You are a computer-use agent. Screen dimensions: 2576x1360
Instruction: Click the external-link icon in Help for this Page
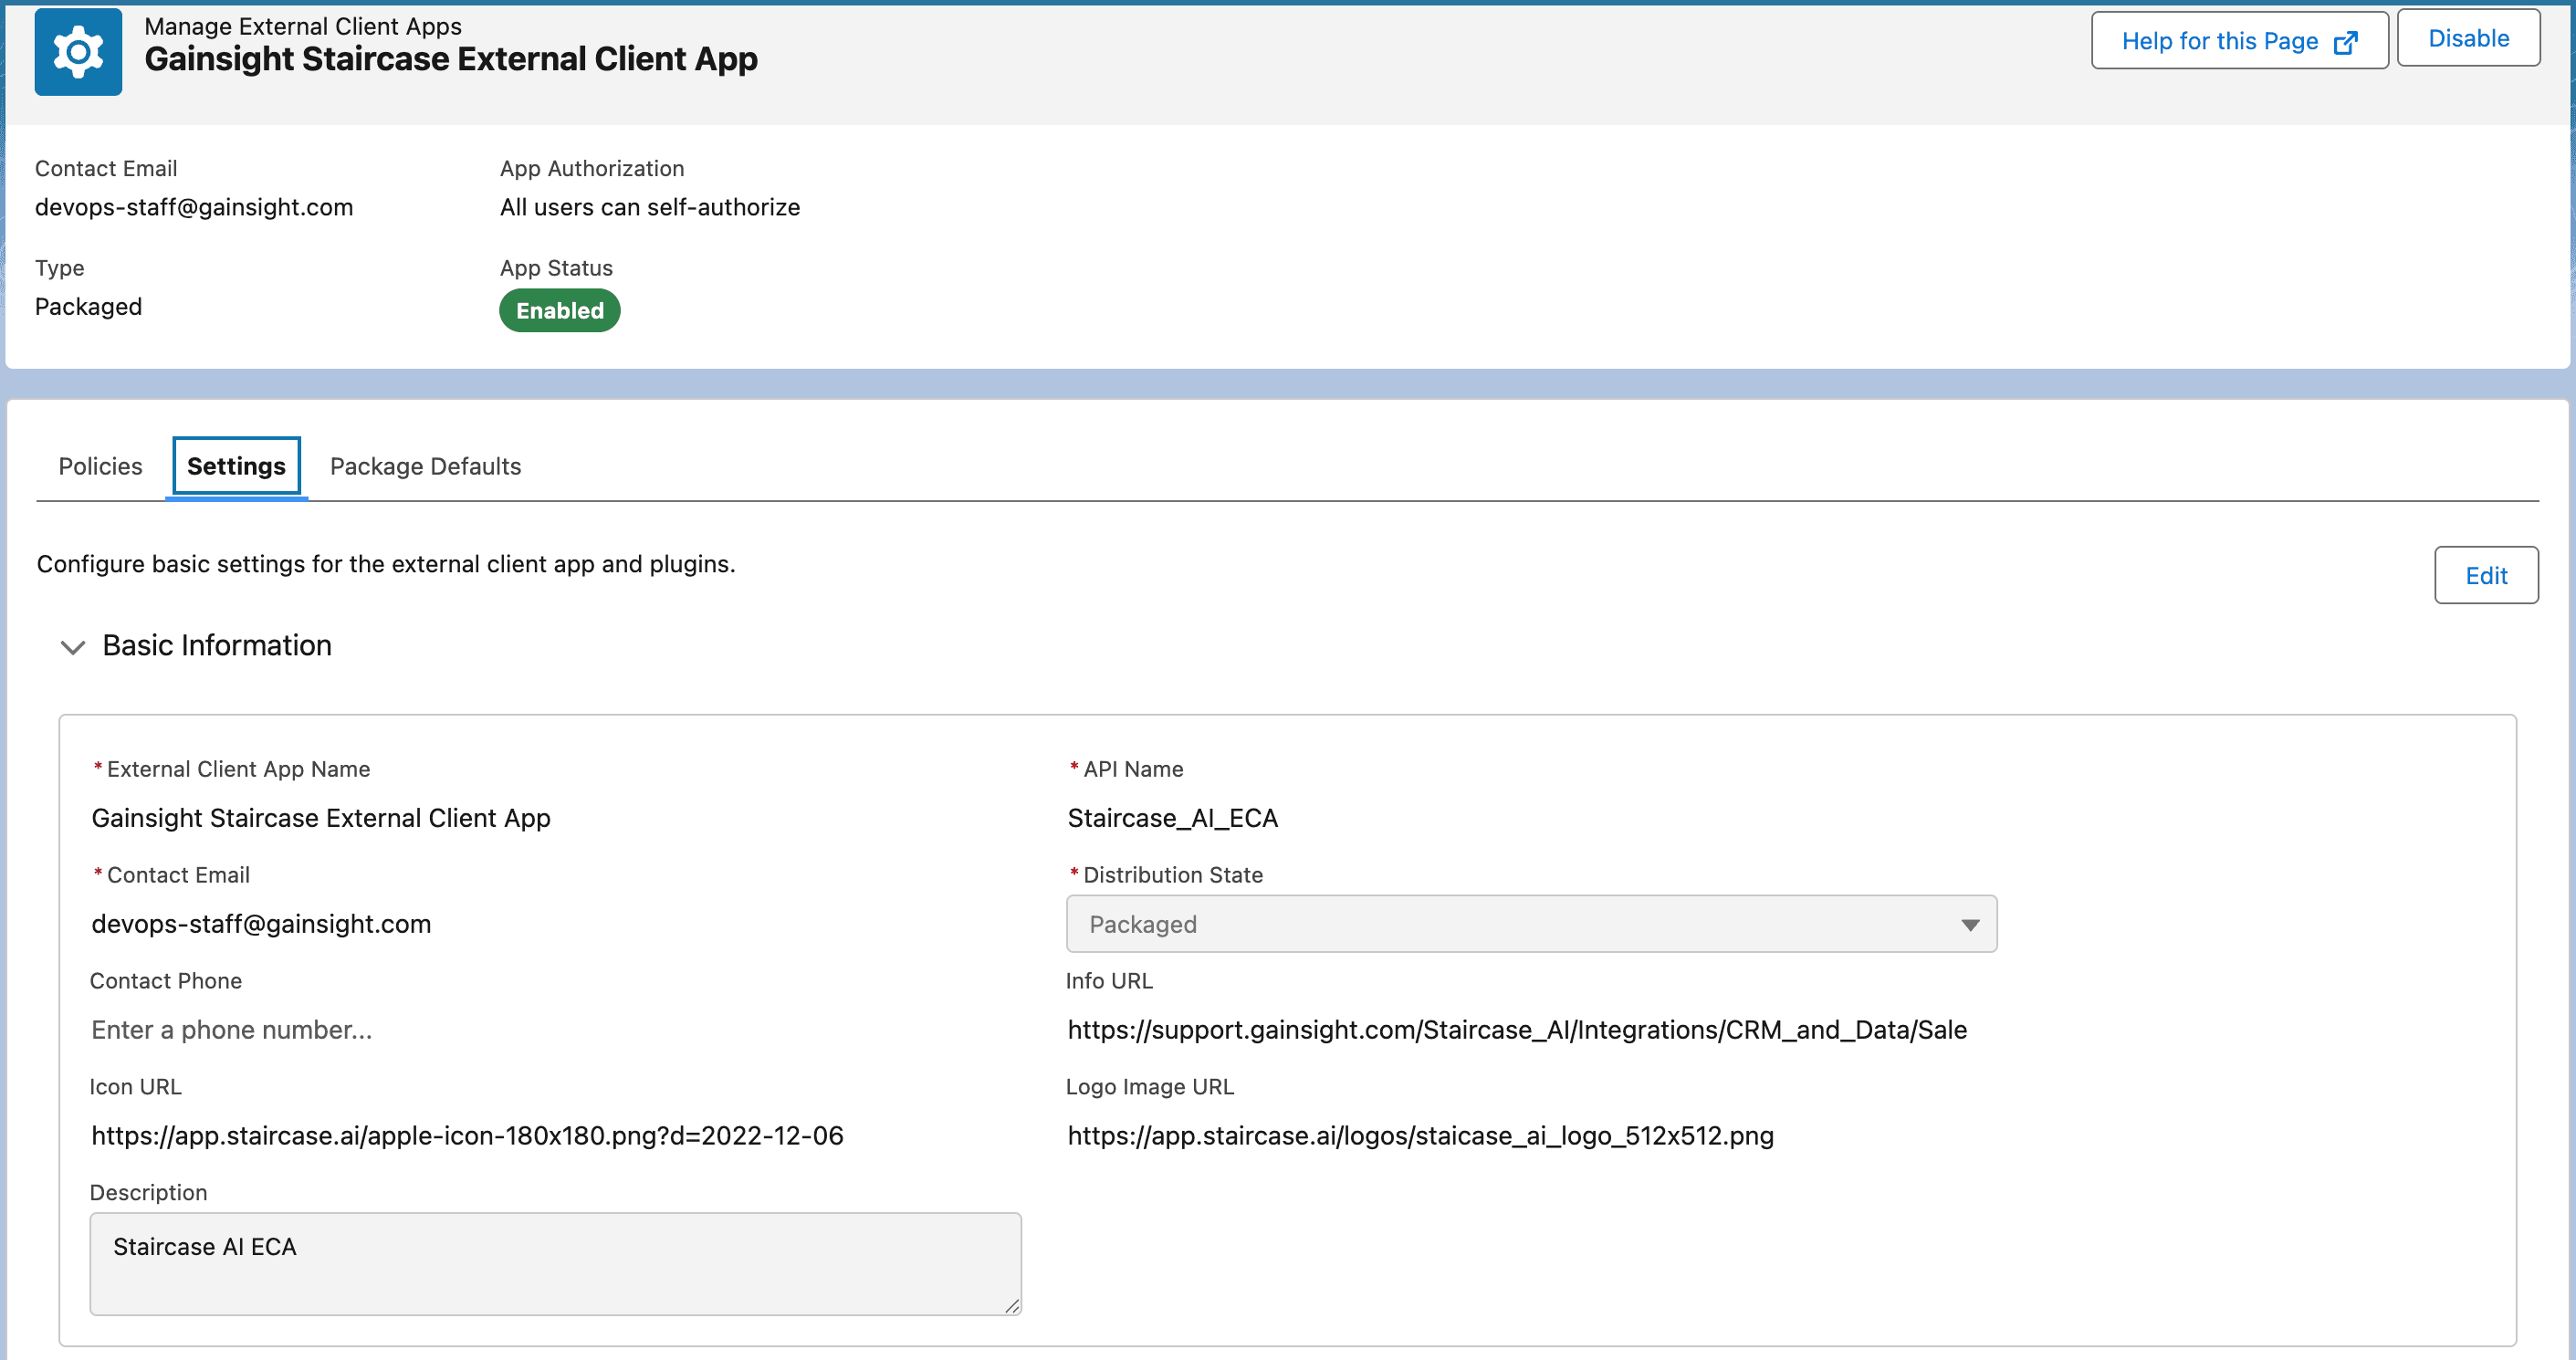coord(2345,42)
